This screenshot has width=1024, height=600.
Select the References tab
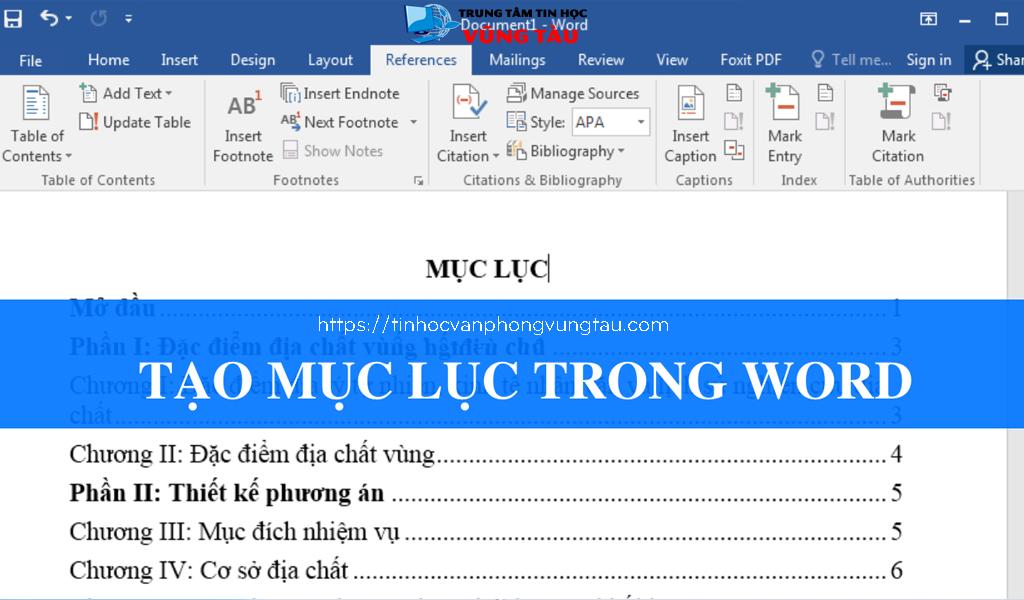421,60
